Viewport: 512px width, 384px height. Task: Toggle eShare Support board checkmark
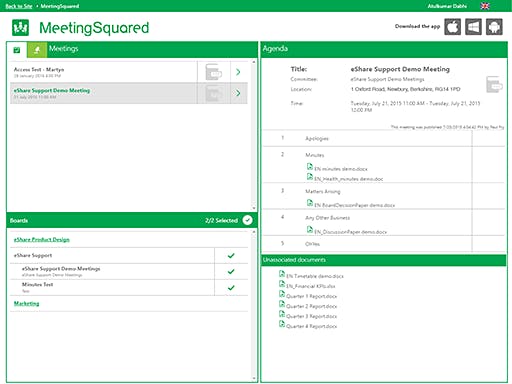click(x=231, y=256)
